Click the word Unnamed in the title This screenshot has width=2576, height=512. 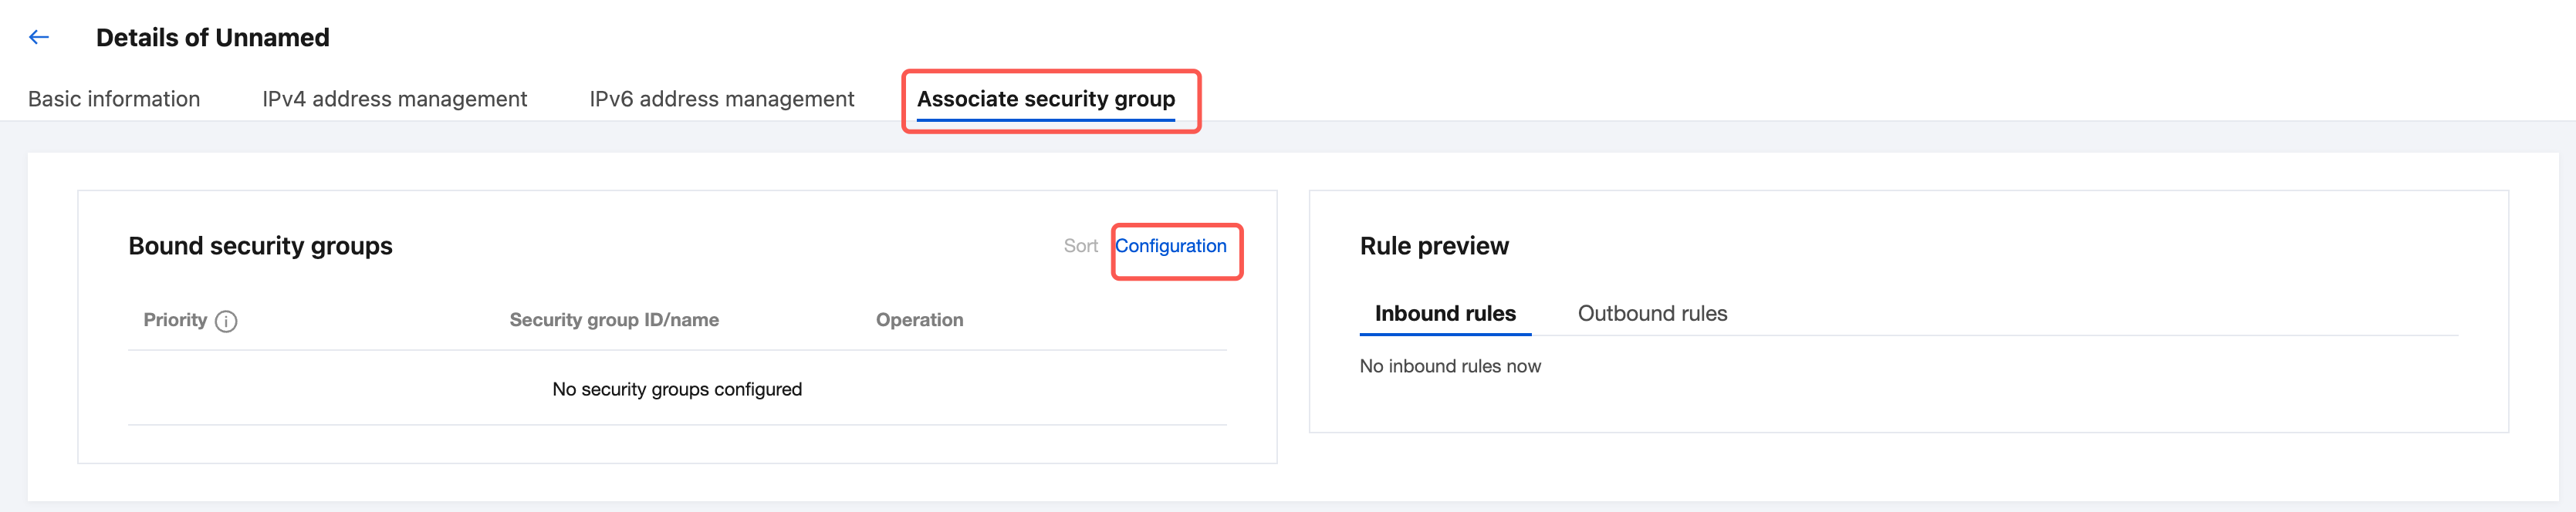[x=271, y=38]
